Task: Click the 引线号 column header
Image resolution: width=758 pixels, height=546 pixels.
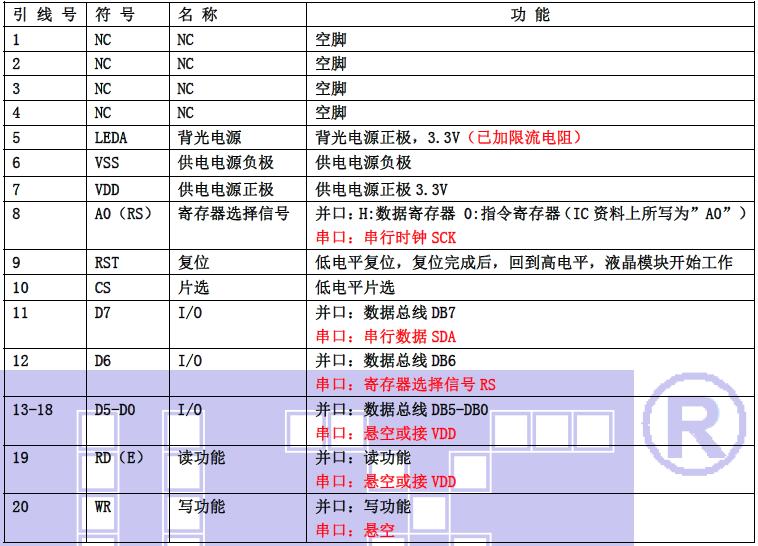Action: pyautogui.click(x=44, y=15)
